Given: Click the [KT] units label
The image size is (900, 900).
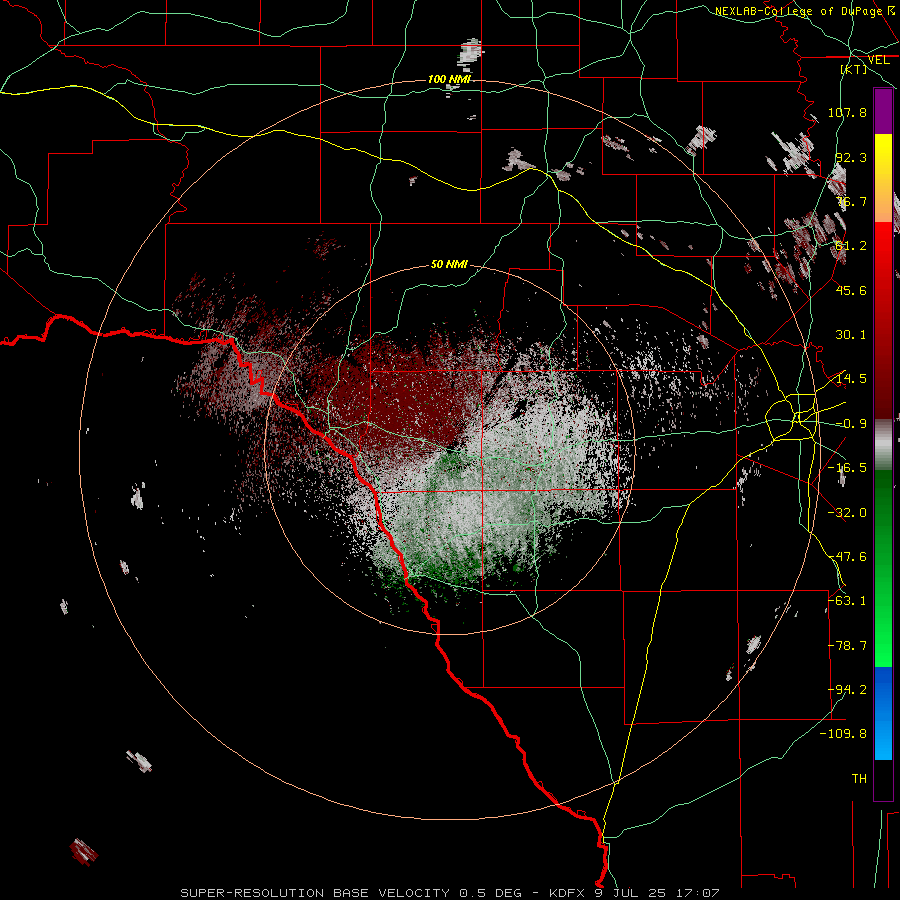Looking at the screenshot, I should pyautogui.click(x=854, y=69).
